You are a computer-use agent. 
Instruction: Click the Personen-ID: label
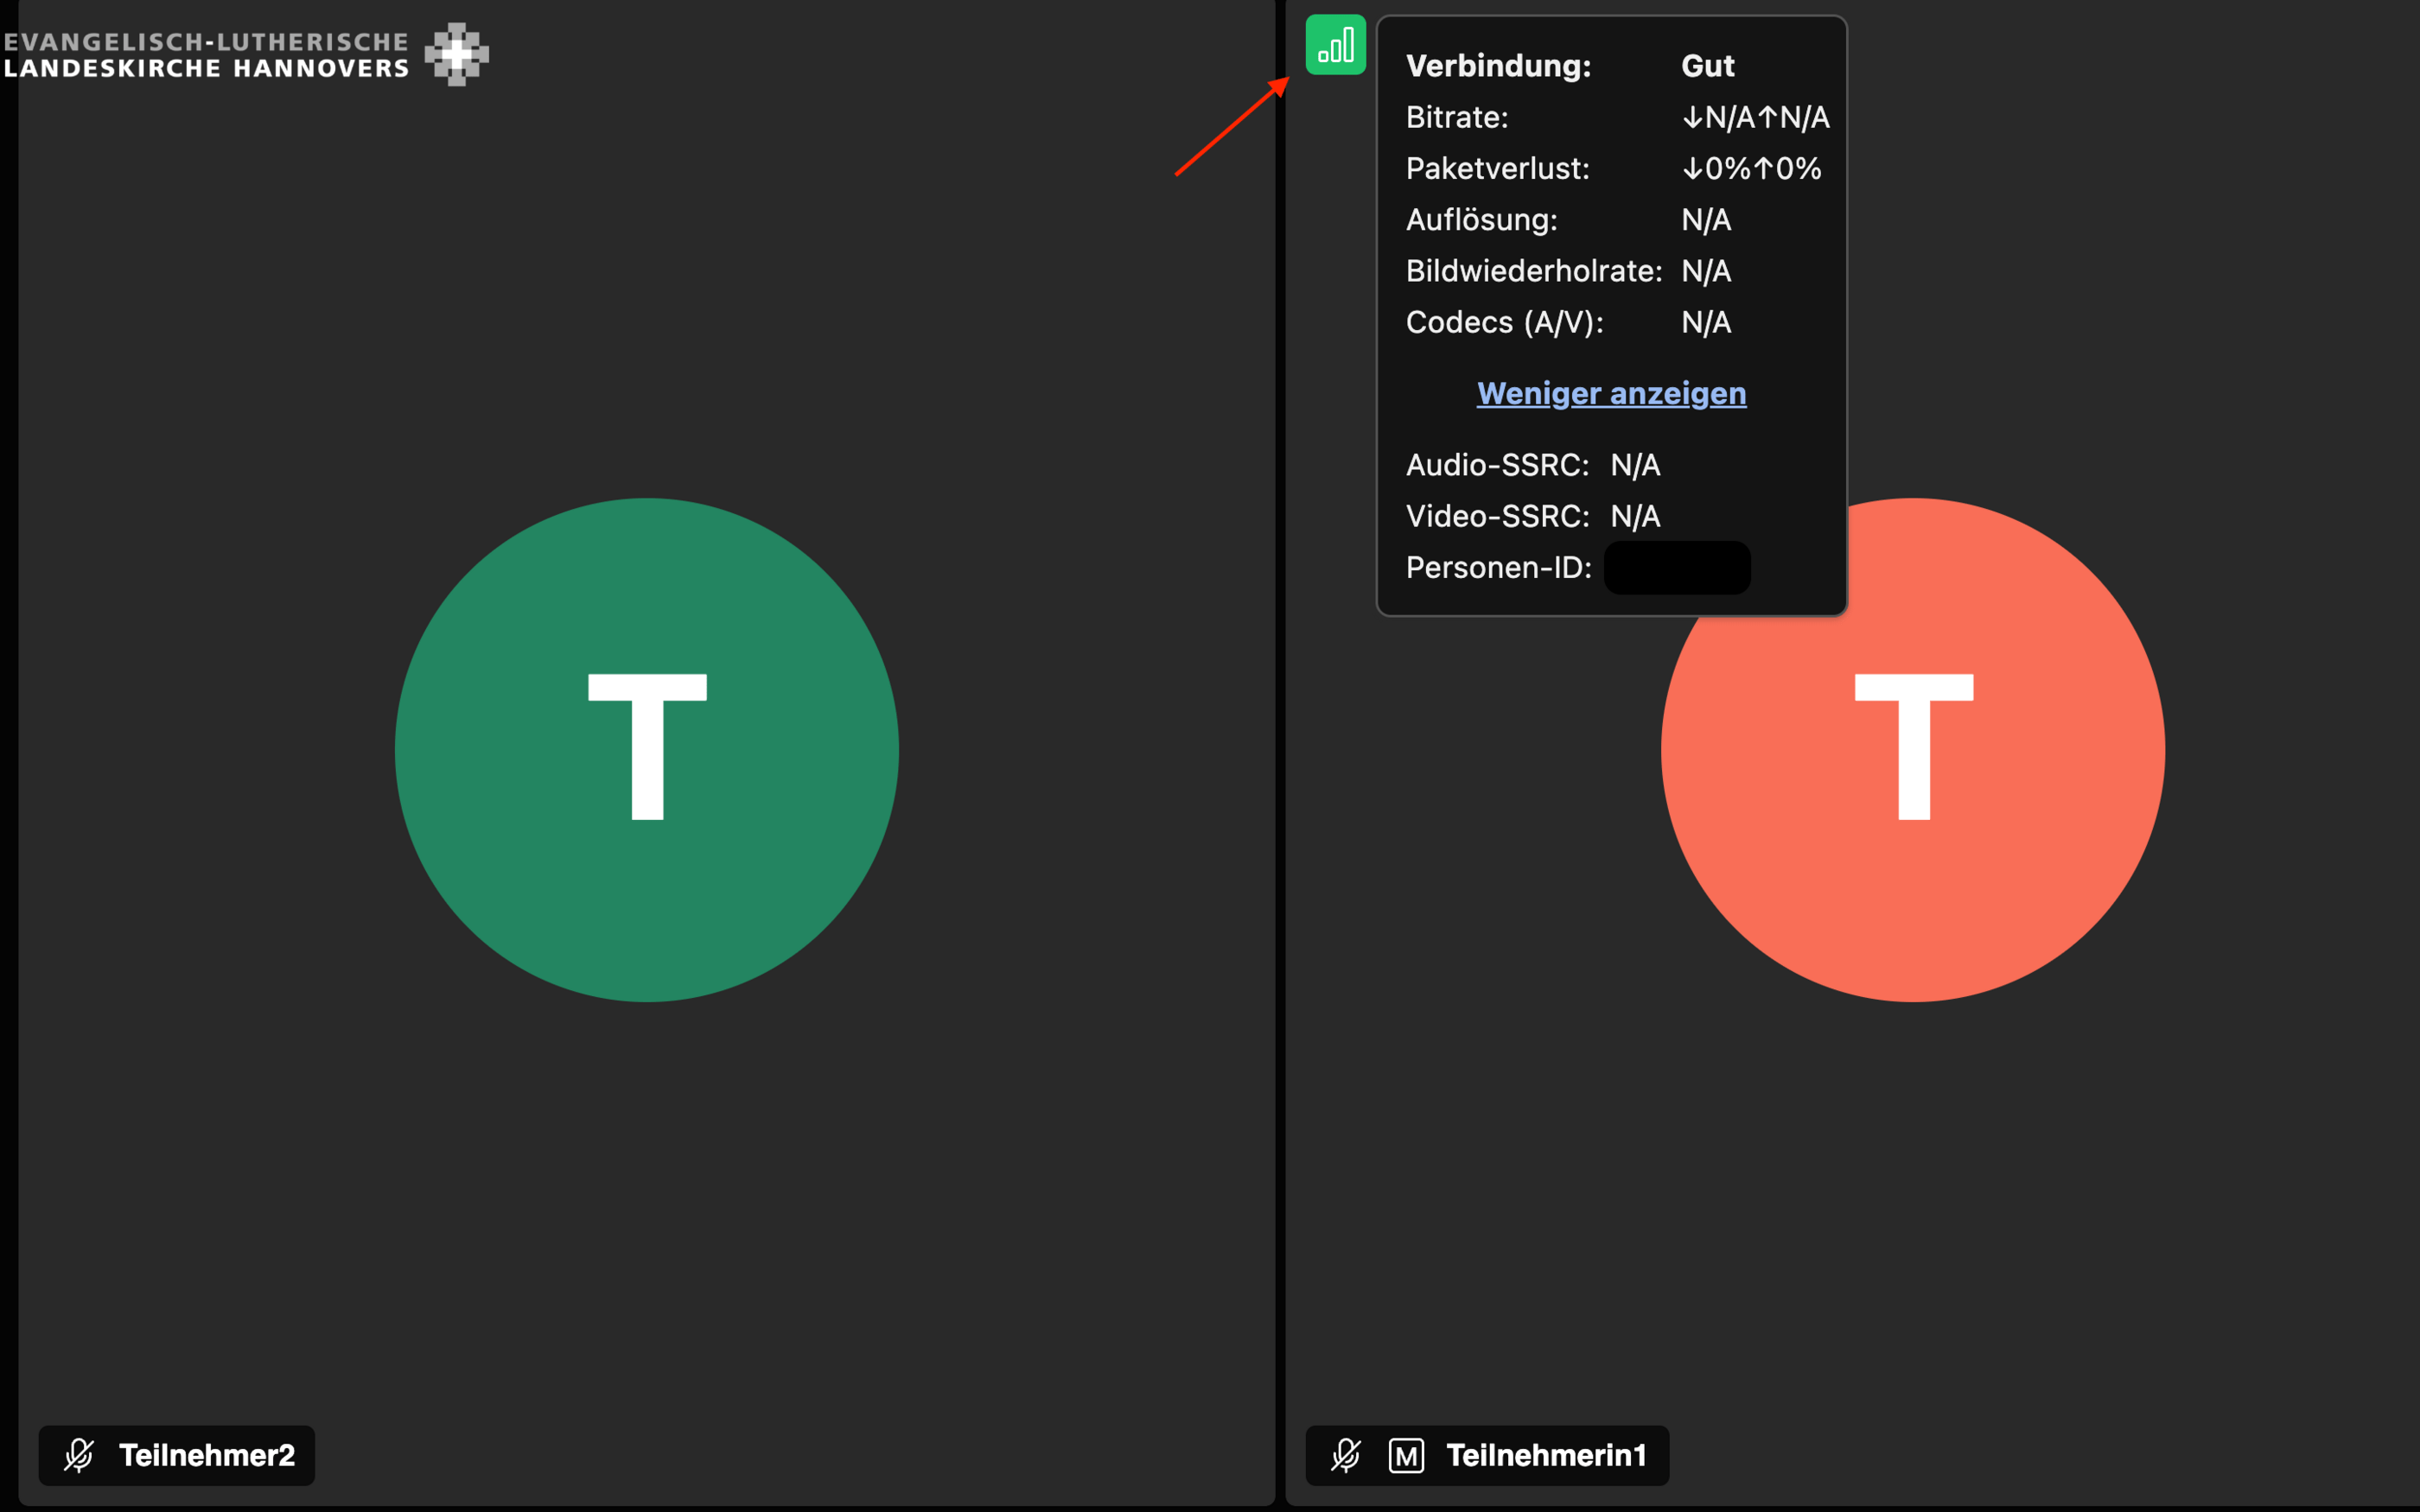(x=1498, y=567)
